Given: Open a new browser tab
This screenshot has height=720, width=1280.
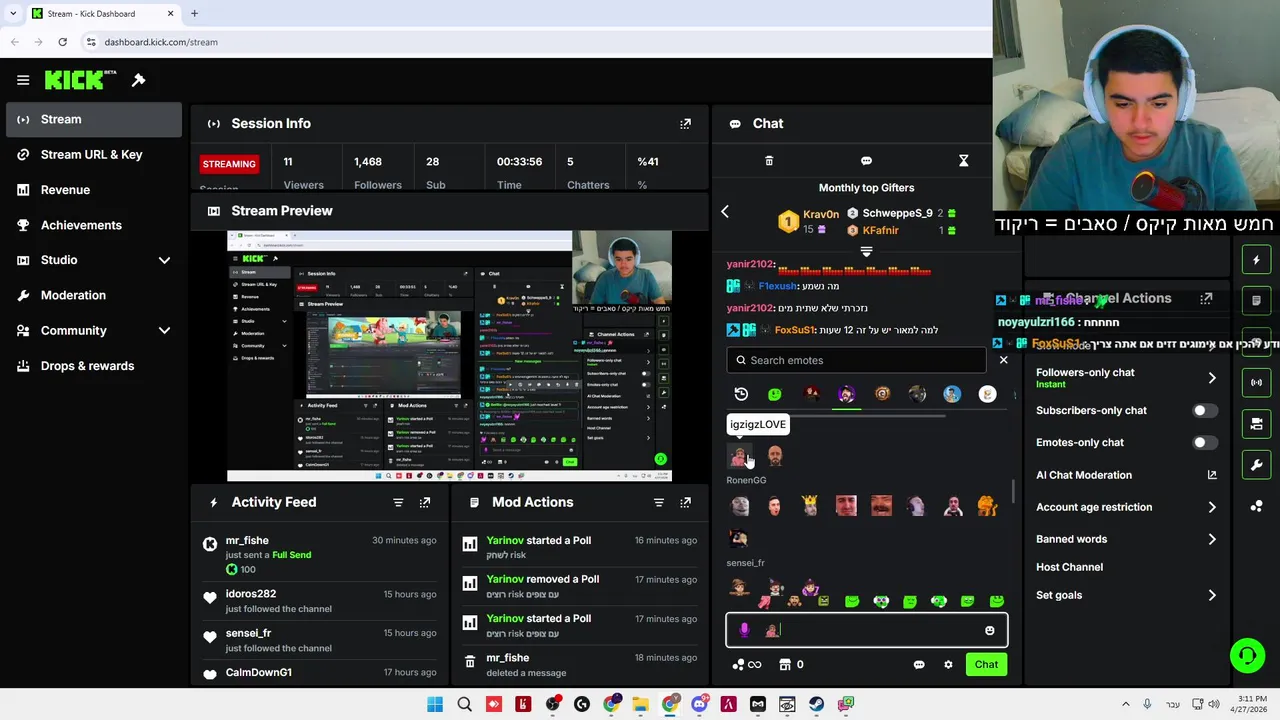Looking at the screenshot, I should pyautogui.click(x=194, y=14).
